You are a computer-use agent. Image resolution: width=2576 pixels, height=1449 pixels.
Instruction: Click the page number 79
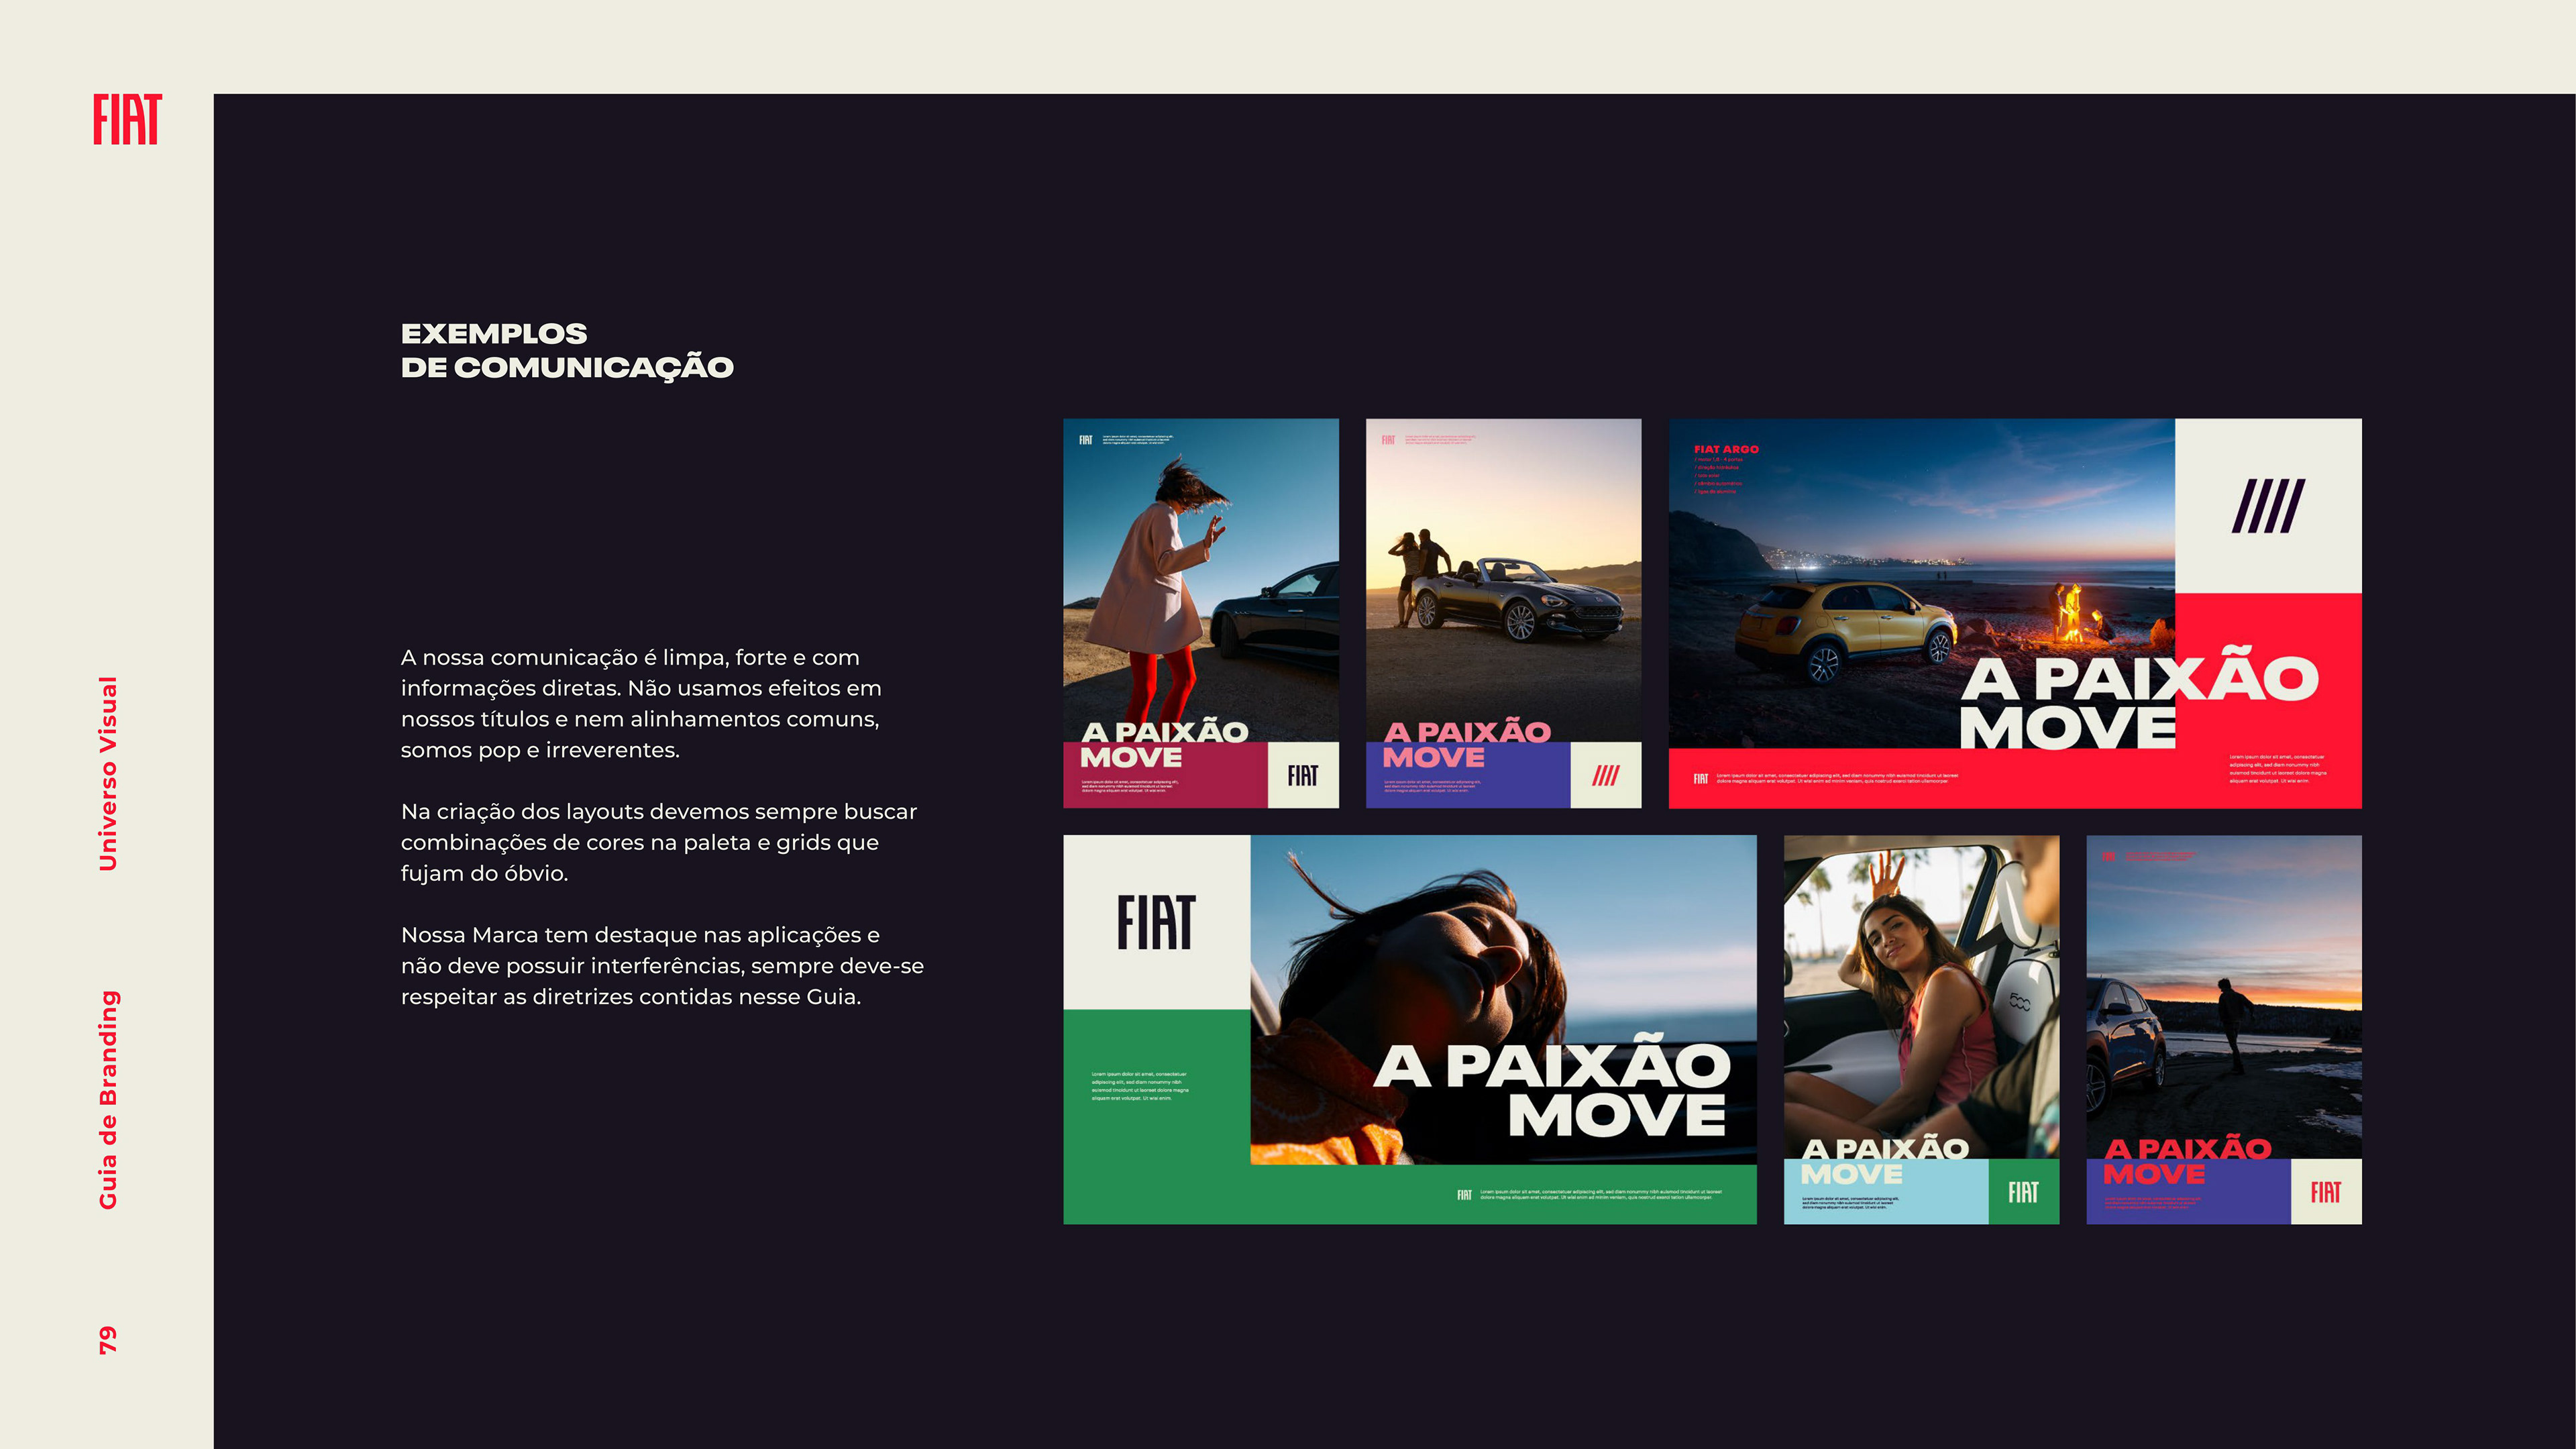pyautogui.click(x=108, y=1340)
